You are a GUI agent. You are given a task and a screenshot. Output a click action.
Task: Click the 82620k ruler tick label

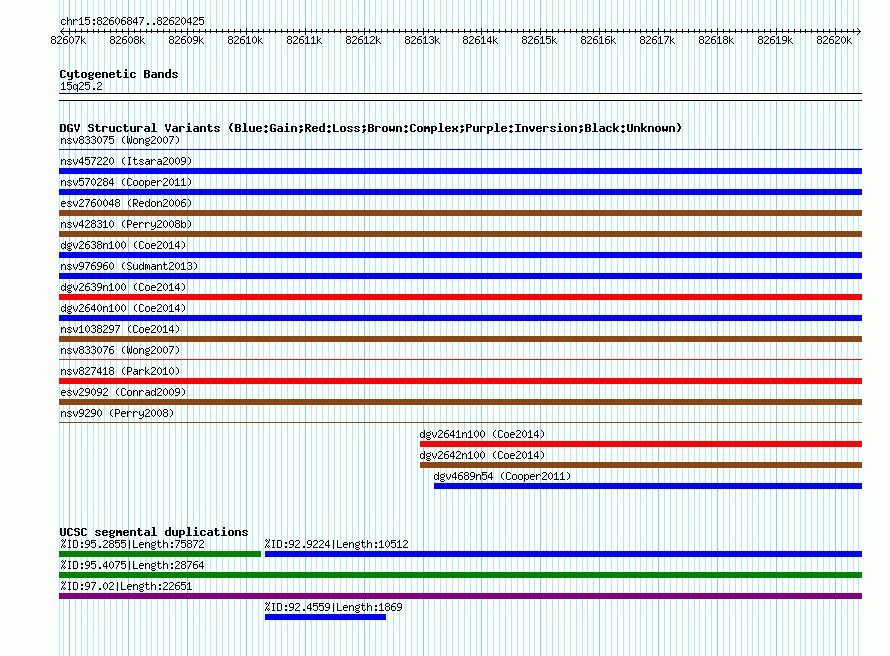pos(834,40)
